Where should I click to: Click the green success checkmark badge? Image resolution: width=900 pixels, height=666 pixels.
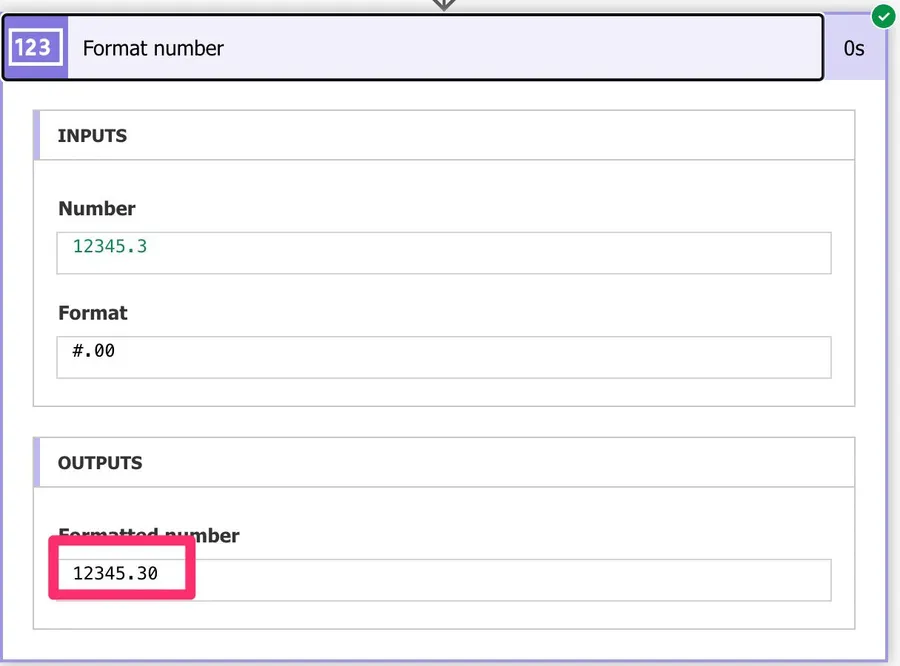coord(883,17)
